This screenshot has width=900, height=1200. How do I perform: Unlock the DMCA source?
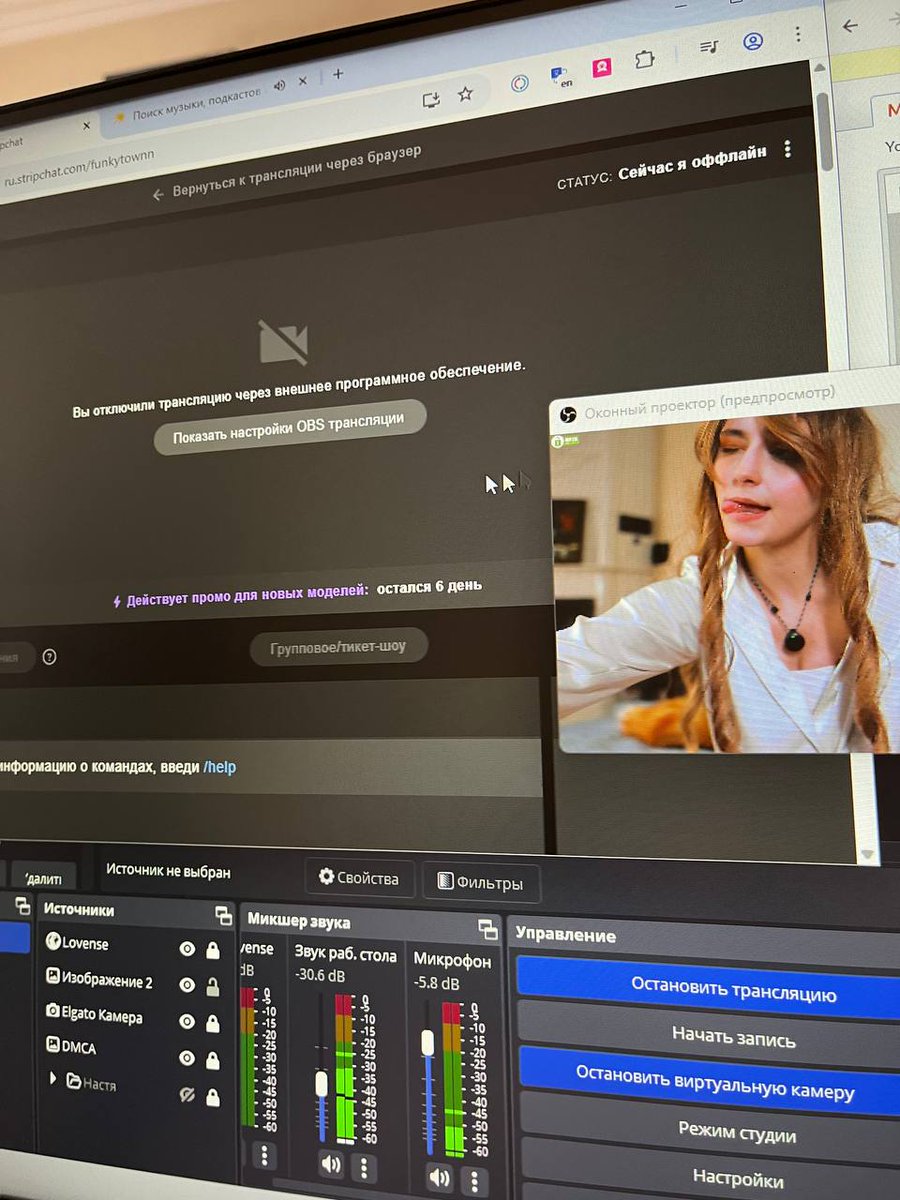[213, 1060]
